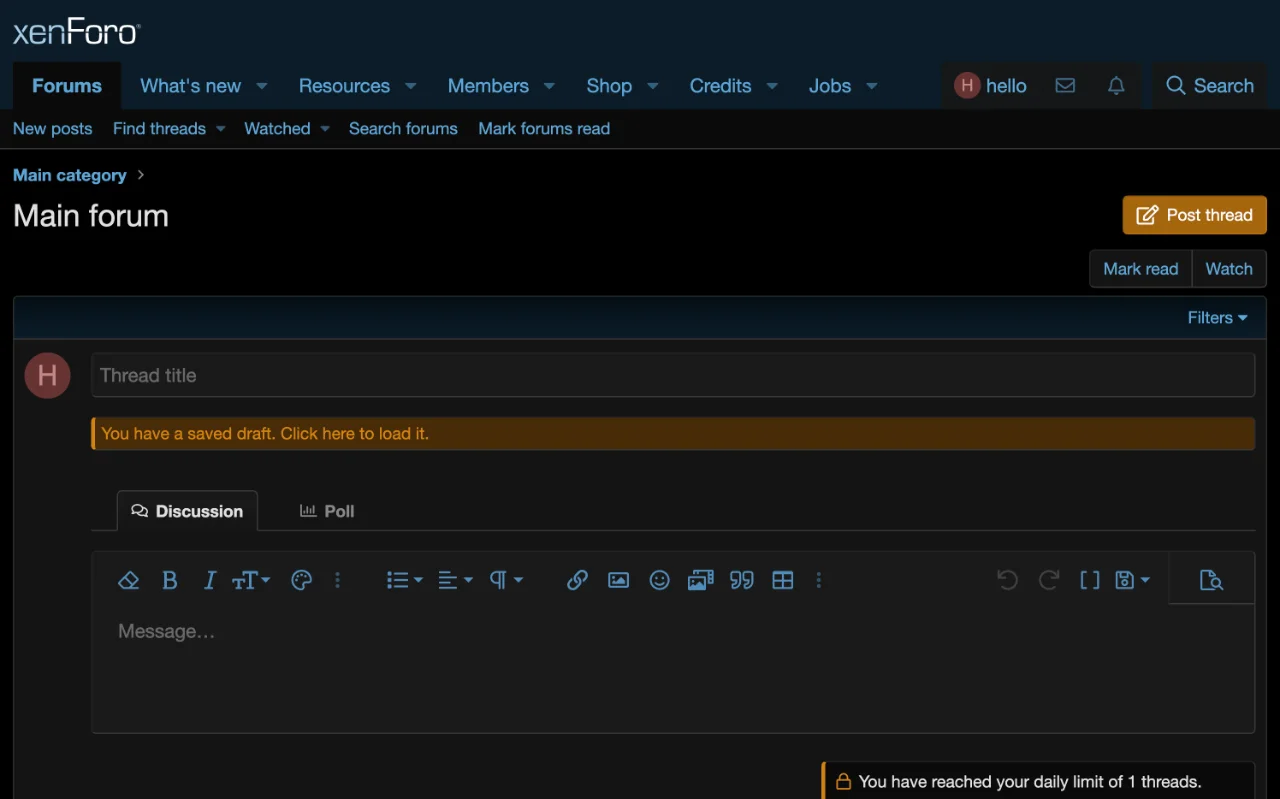Toggle italic text formatting
This screenshot has width=1280, height=799.
210,580
